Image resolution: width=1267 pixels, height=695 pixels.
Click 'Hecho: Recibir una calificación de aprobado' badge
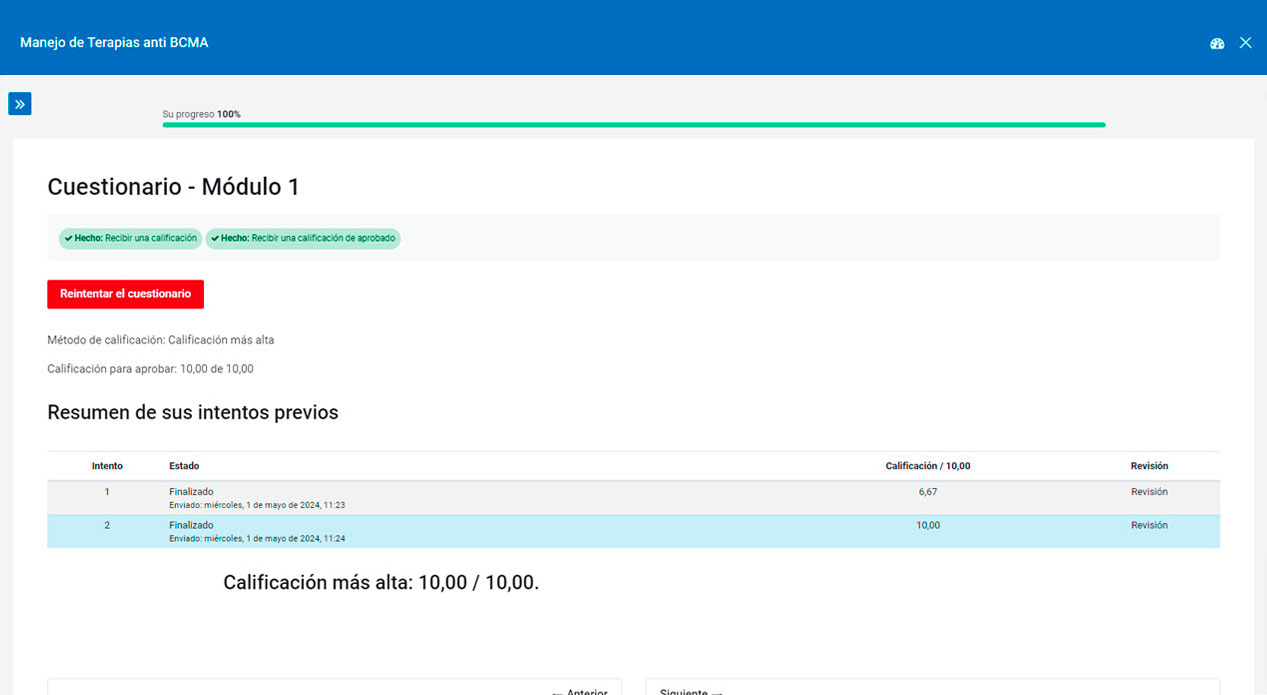(303, 239)
